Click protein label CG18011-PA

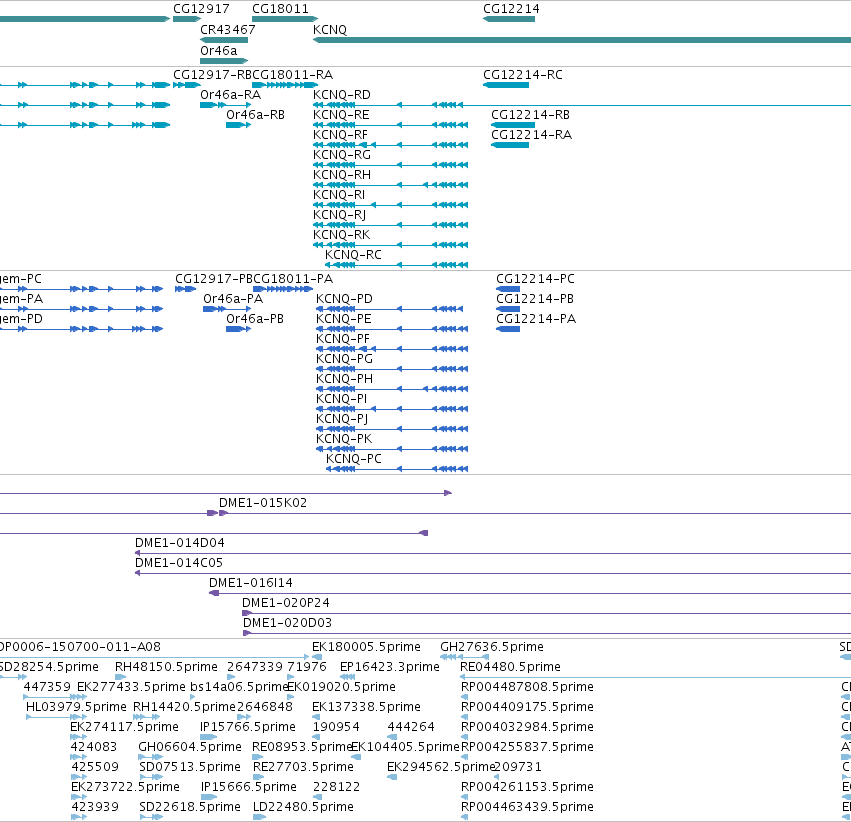(x=293, y=278)
